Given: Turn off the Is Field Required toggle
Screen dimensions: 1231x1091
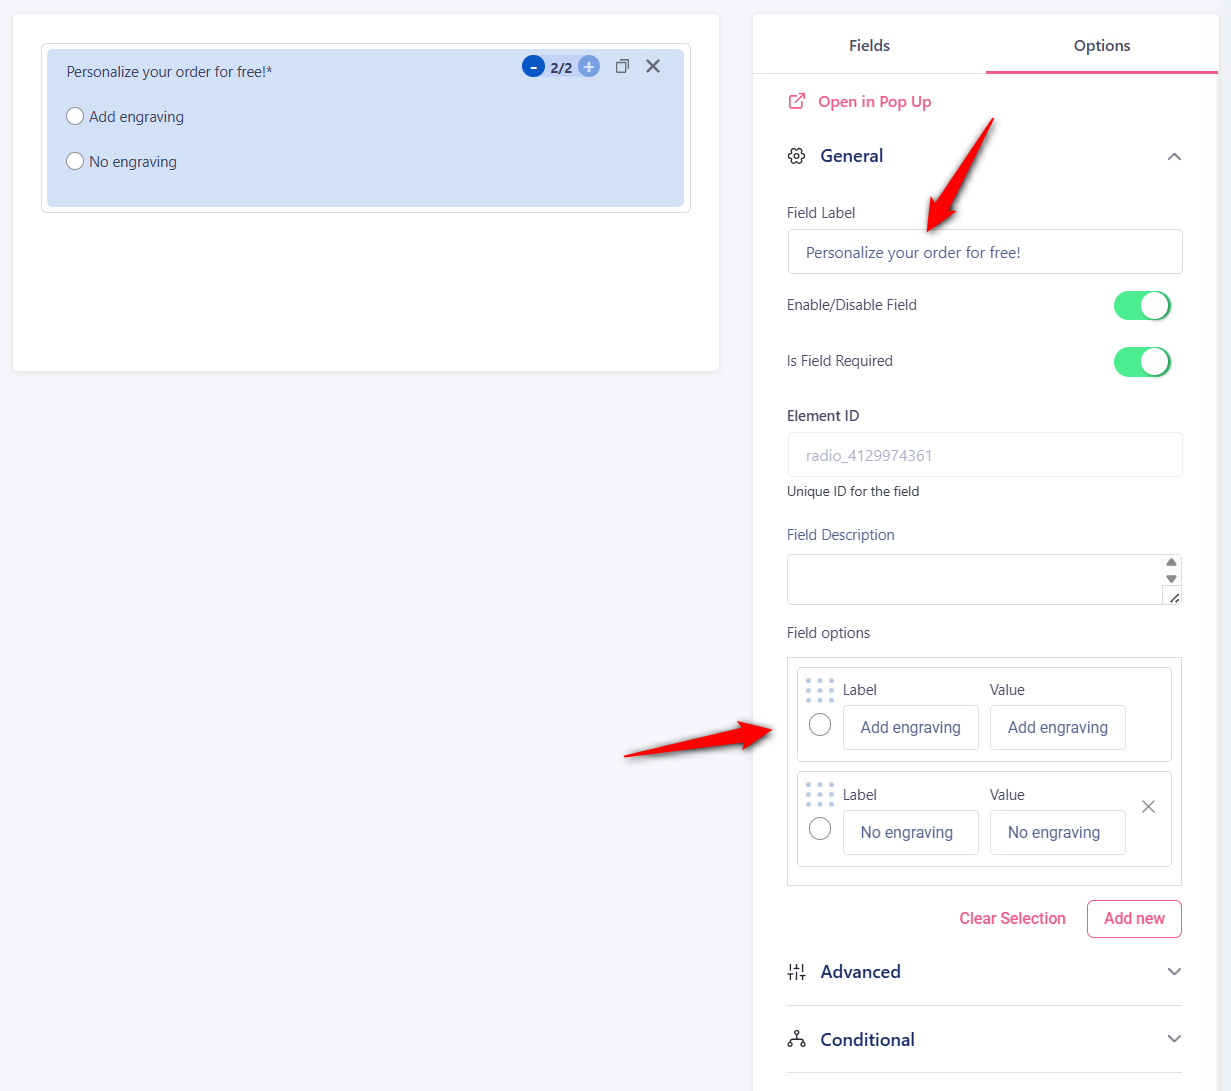Looking at the screenshot, I should [1142, 361].
